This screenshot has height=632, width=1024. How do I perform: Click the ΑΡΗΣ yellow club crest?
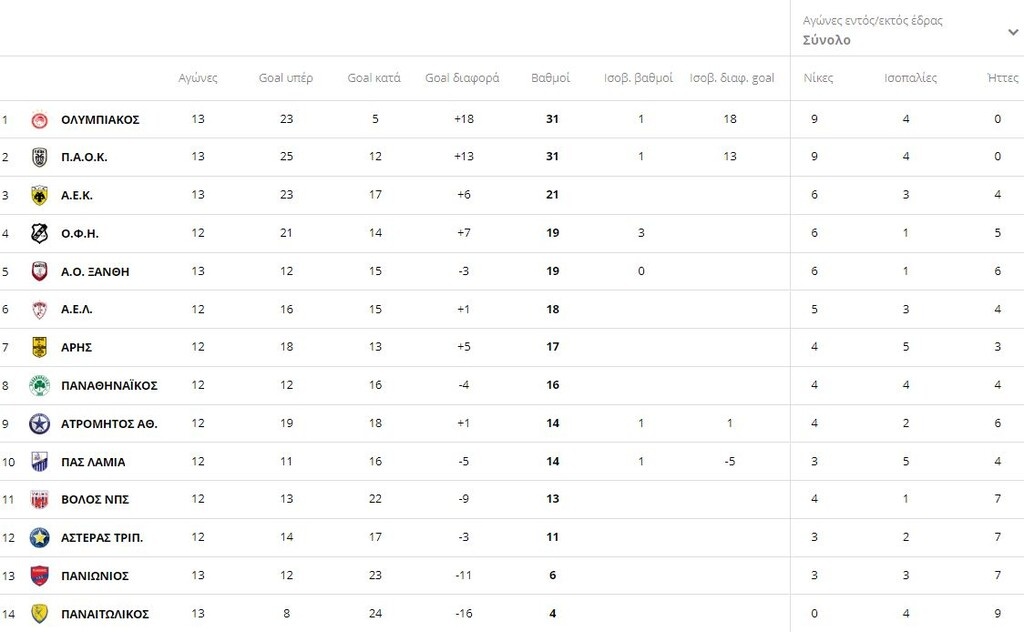point(39,347)
